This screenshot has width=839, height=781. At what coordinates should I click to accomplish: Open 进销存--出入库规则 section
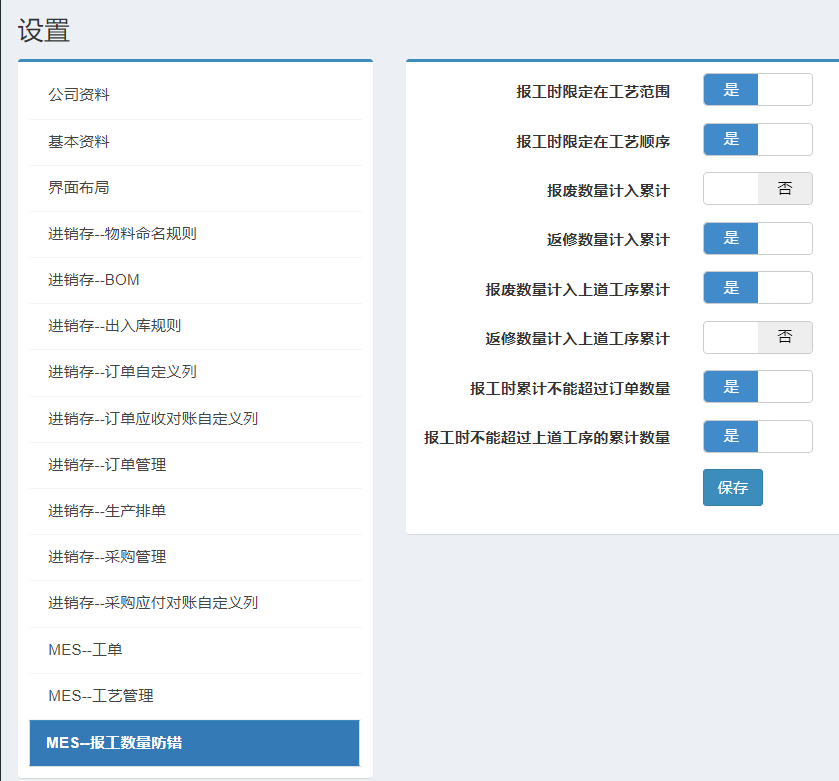point(114,326)
